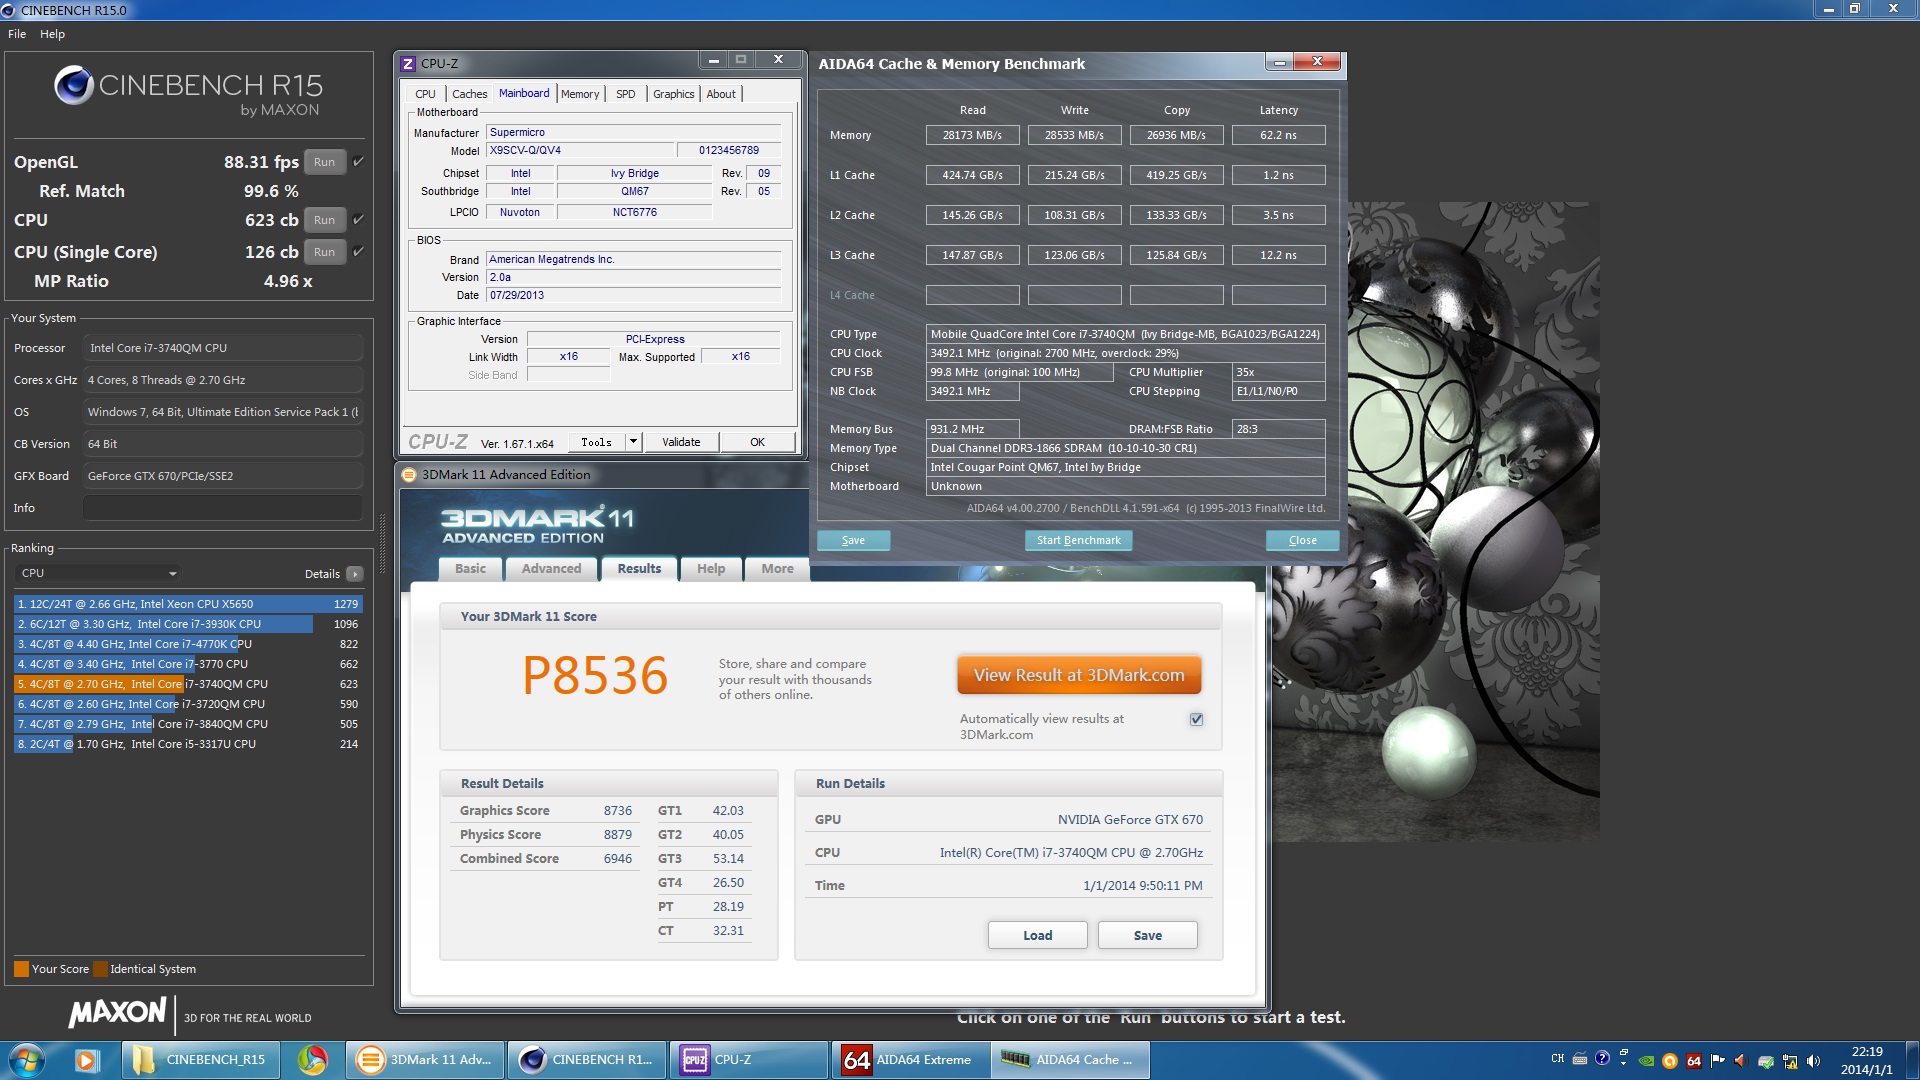
Task: Click the 3DMark 11 title bar icon
Action: (x=409, y=475)
